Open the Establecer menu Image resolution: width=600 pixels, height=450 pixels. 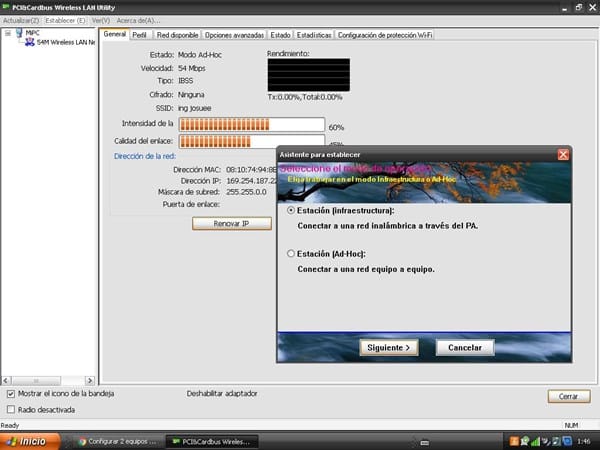pyautogui.click(x=66, y=20)
